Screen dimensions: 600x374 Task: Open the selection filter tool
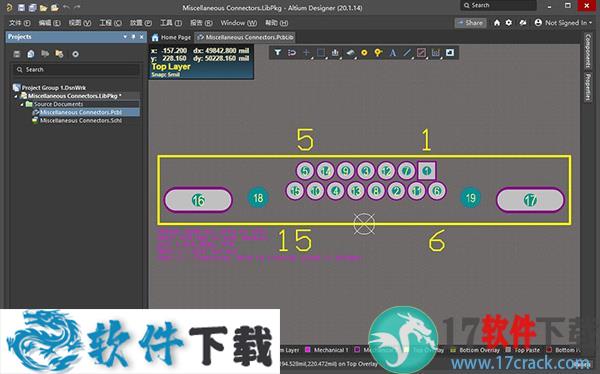278,52
